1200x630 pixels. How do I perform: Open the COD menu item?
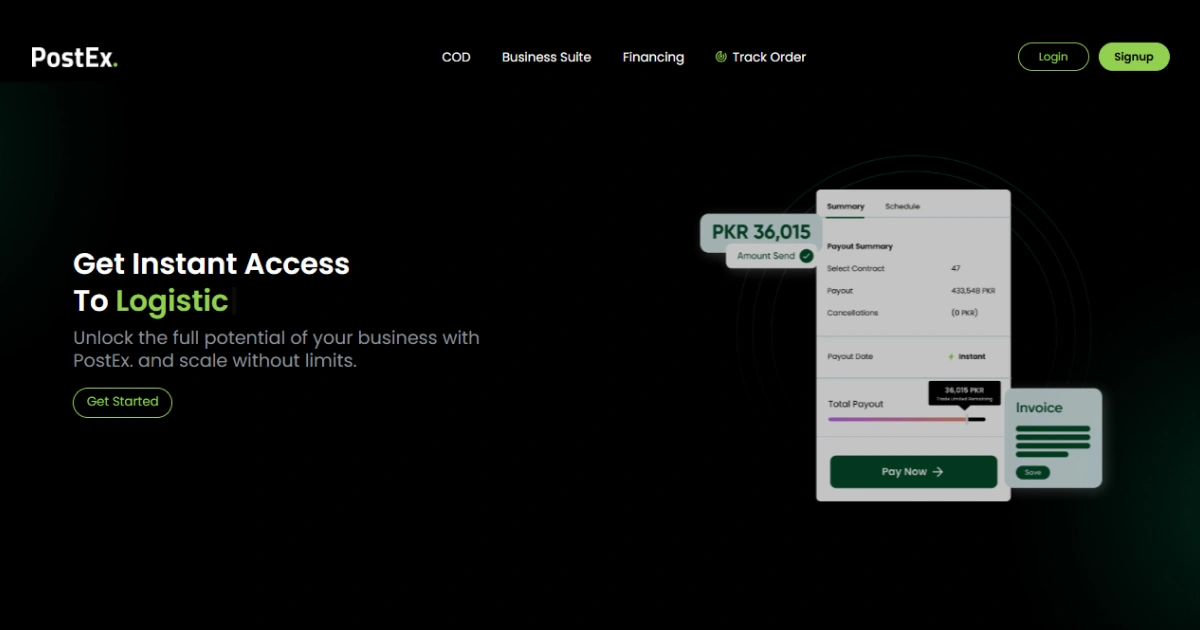456,57
